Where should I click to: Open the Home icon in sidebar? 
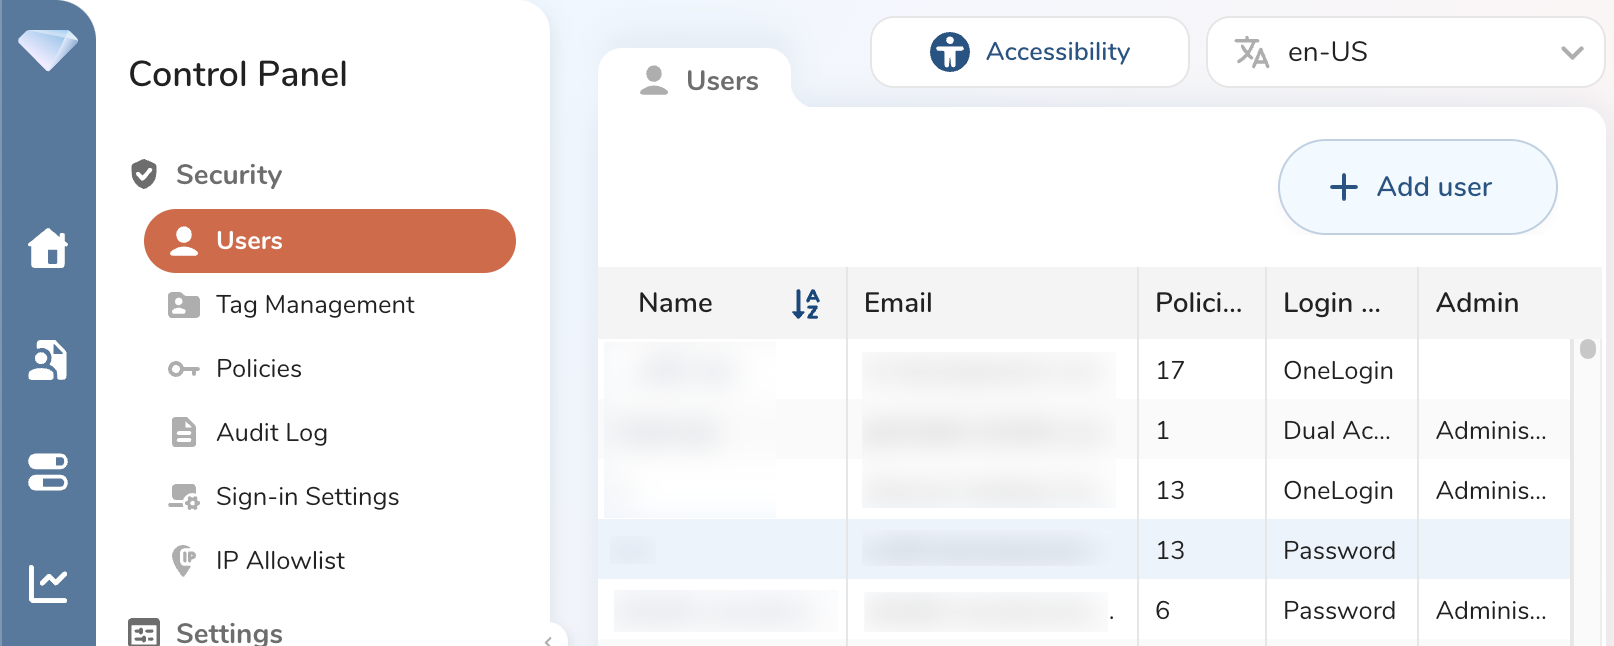coord(47,248)
